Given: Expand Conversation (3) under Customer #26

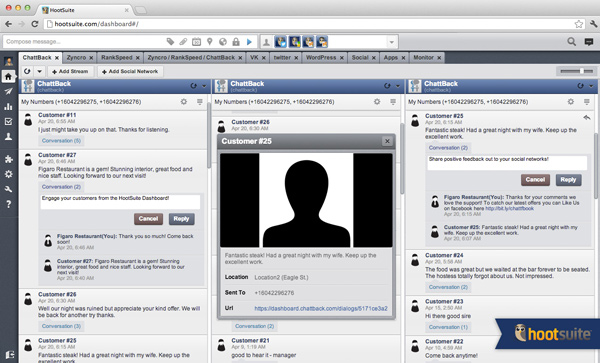Looking at the screenshot, I should [x=61, y=326].
